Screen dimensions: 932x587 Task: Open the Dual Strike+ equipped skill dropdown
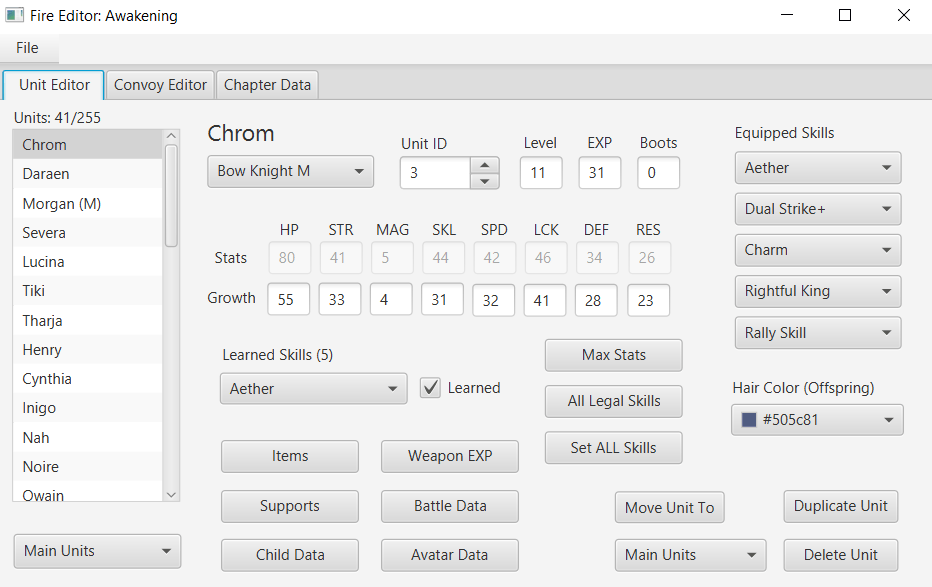click(x=817, y=209)
